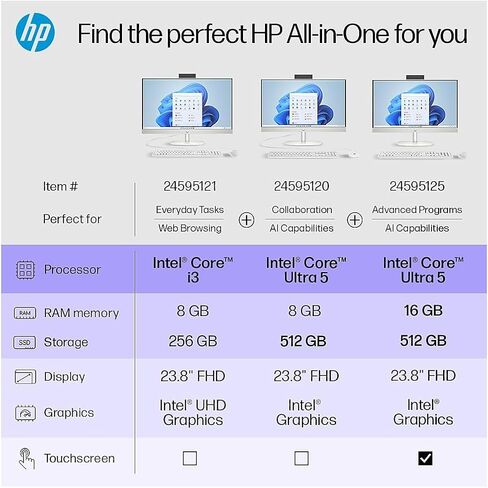Image resolution: width=488 pixels, height=488 pixels.
Task: Select the 16 GB model computer image
Action: 417,117
